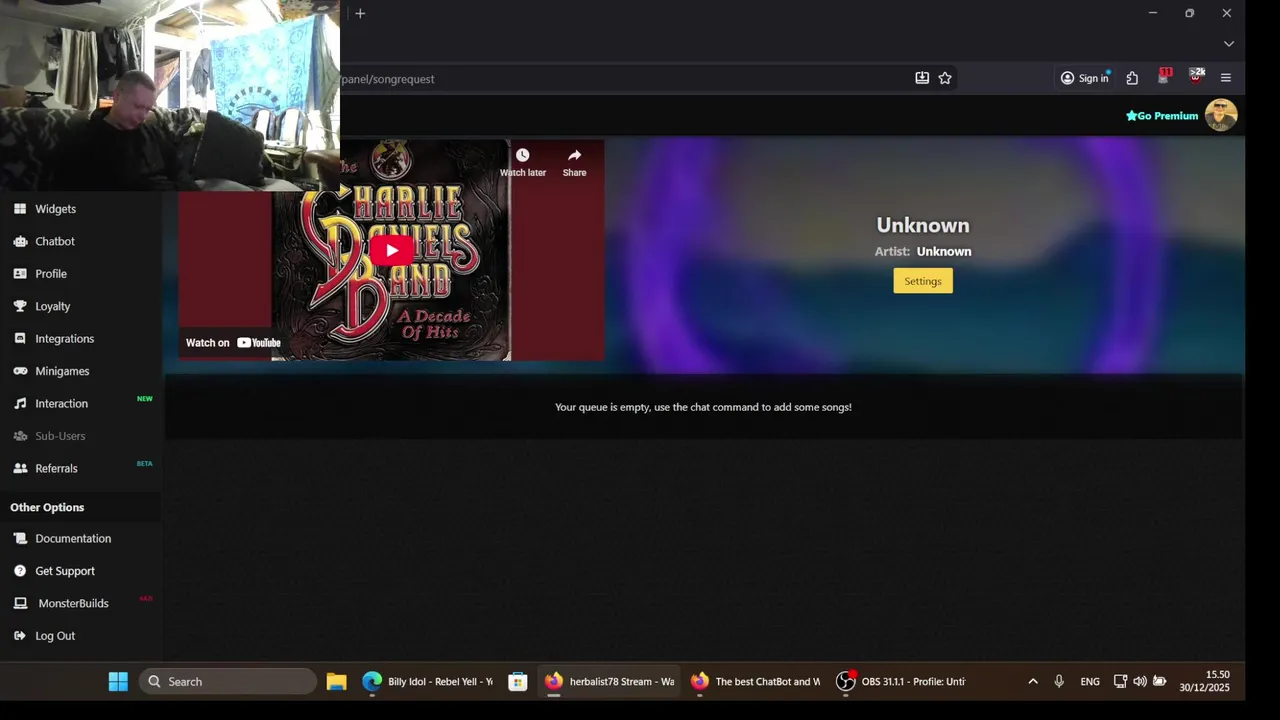The image size is (1280, 720).
Task: Click the Minigames gamepad icon
Action: click(x=20, y=371)
